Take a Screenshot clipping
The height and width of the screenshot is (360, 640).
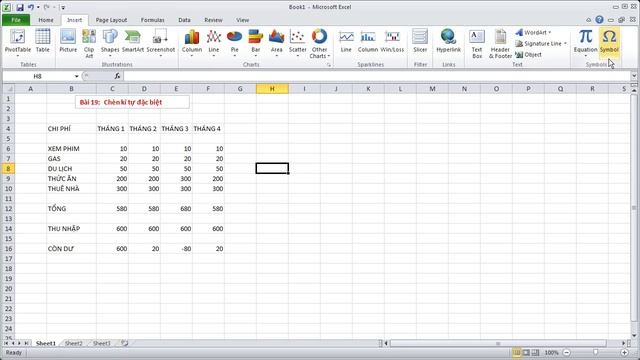coord(160,42)
